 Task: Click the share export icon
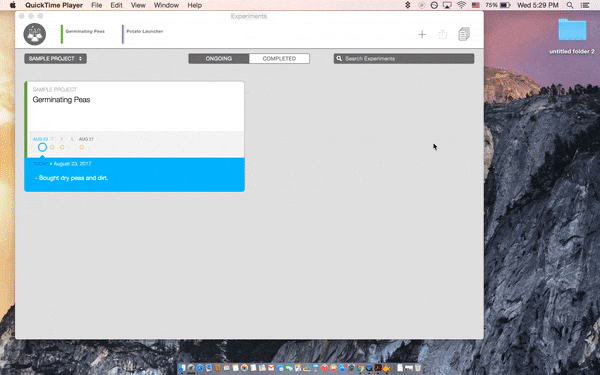[x=443, y=34]
